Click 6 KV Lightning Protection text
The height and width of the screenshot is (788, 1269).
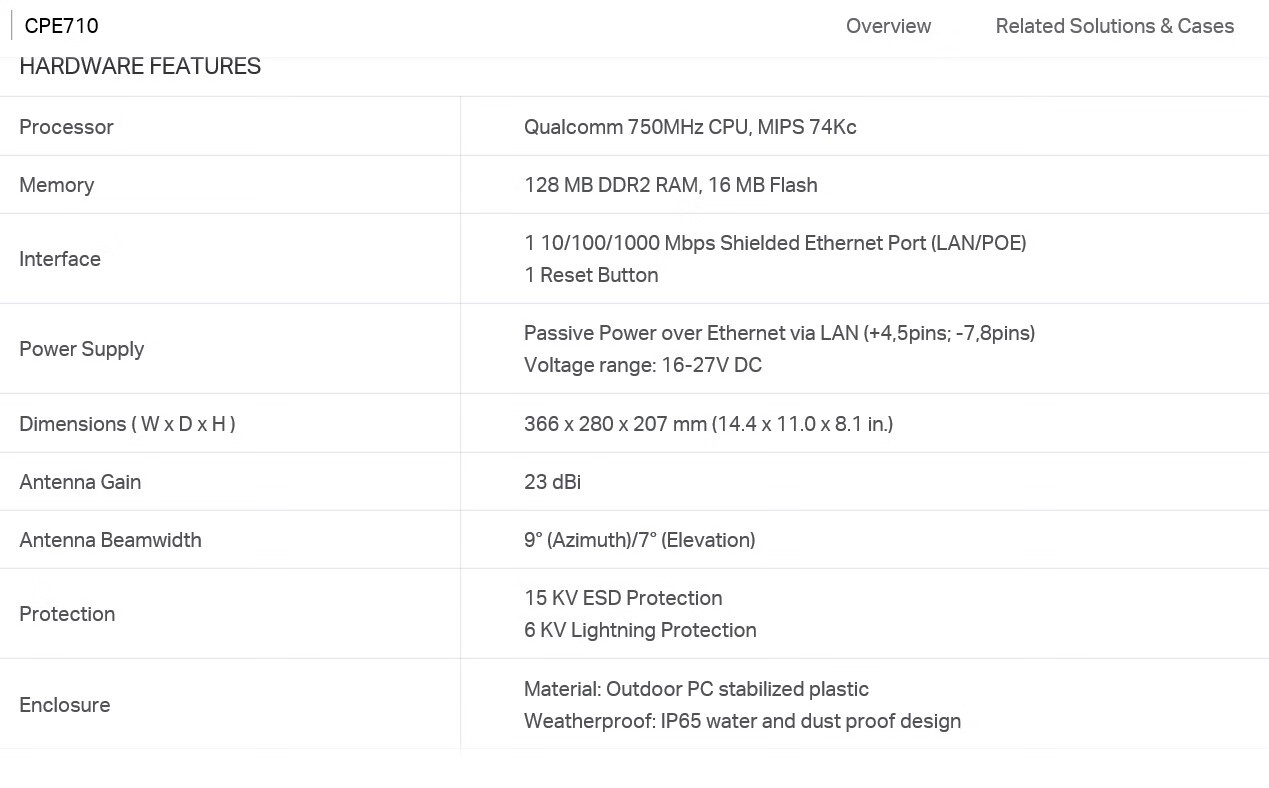(640, 630)
